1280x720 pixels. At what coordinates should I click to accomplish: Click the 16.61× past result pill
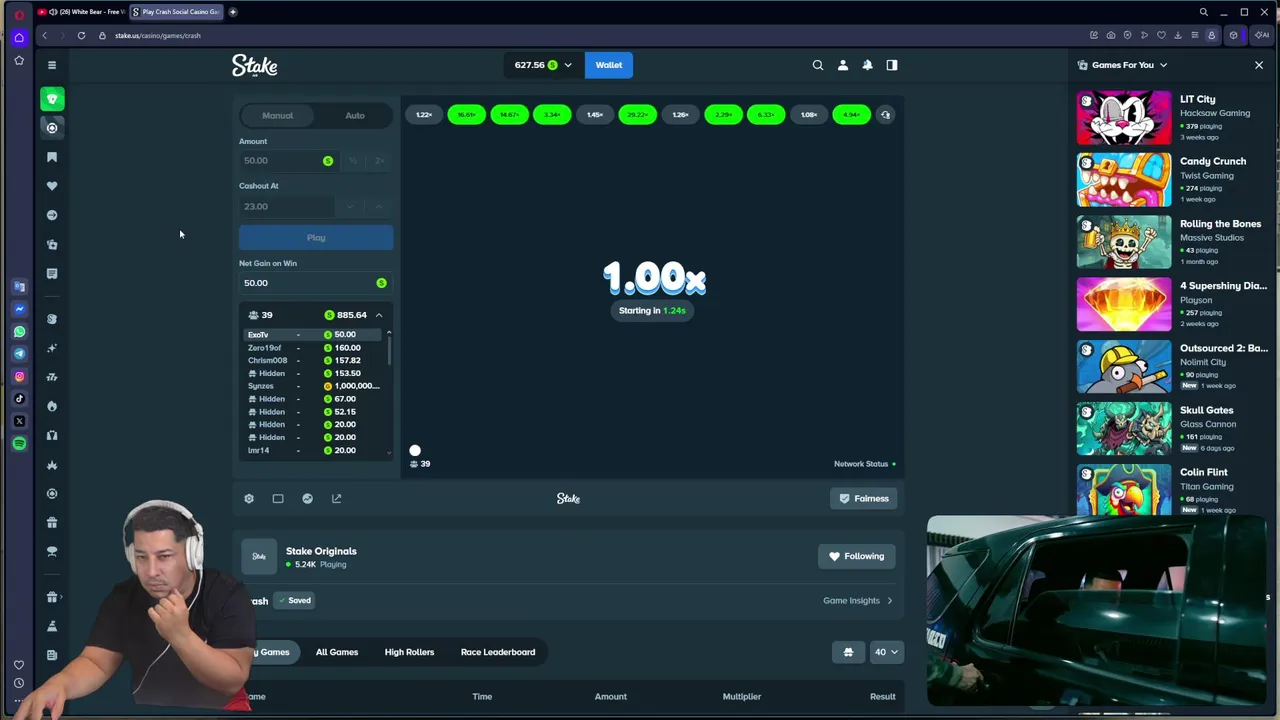(x=467, y=115)
